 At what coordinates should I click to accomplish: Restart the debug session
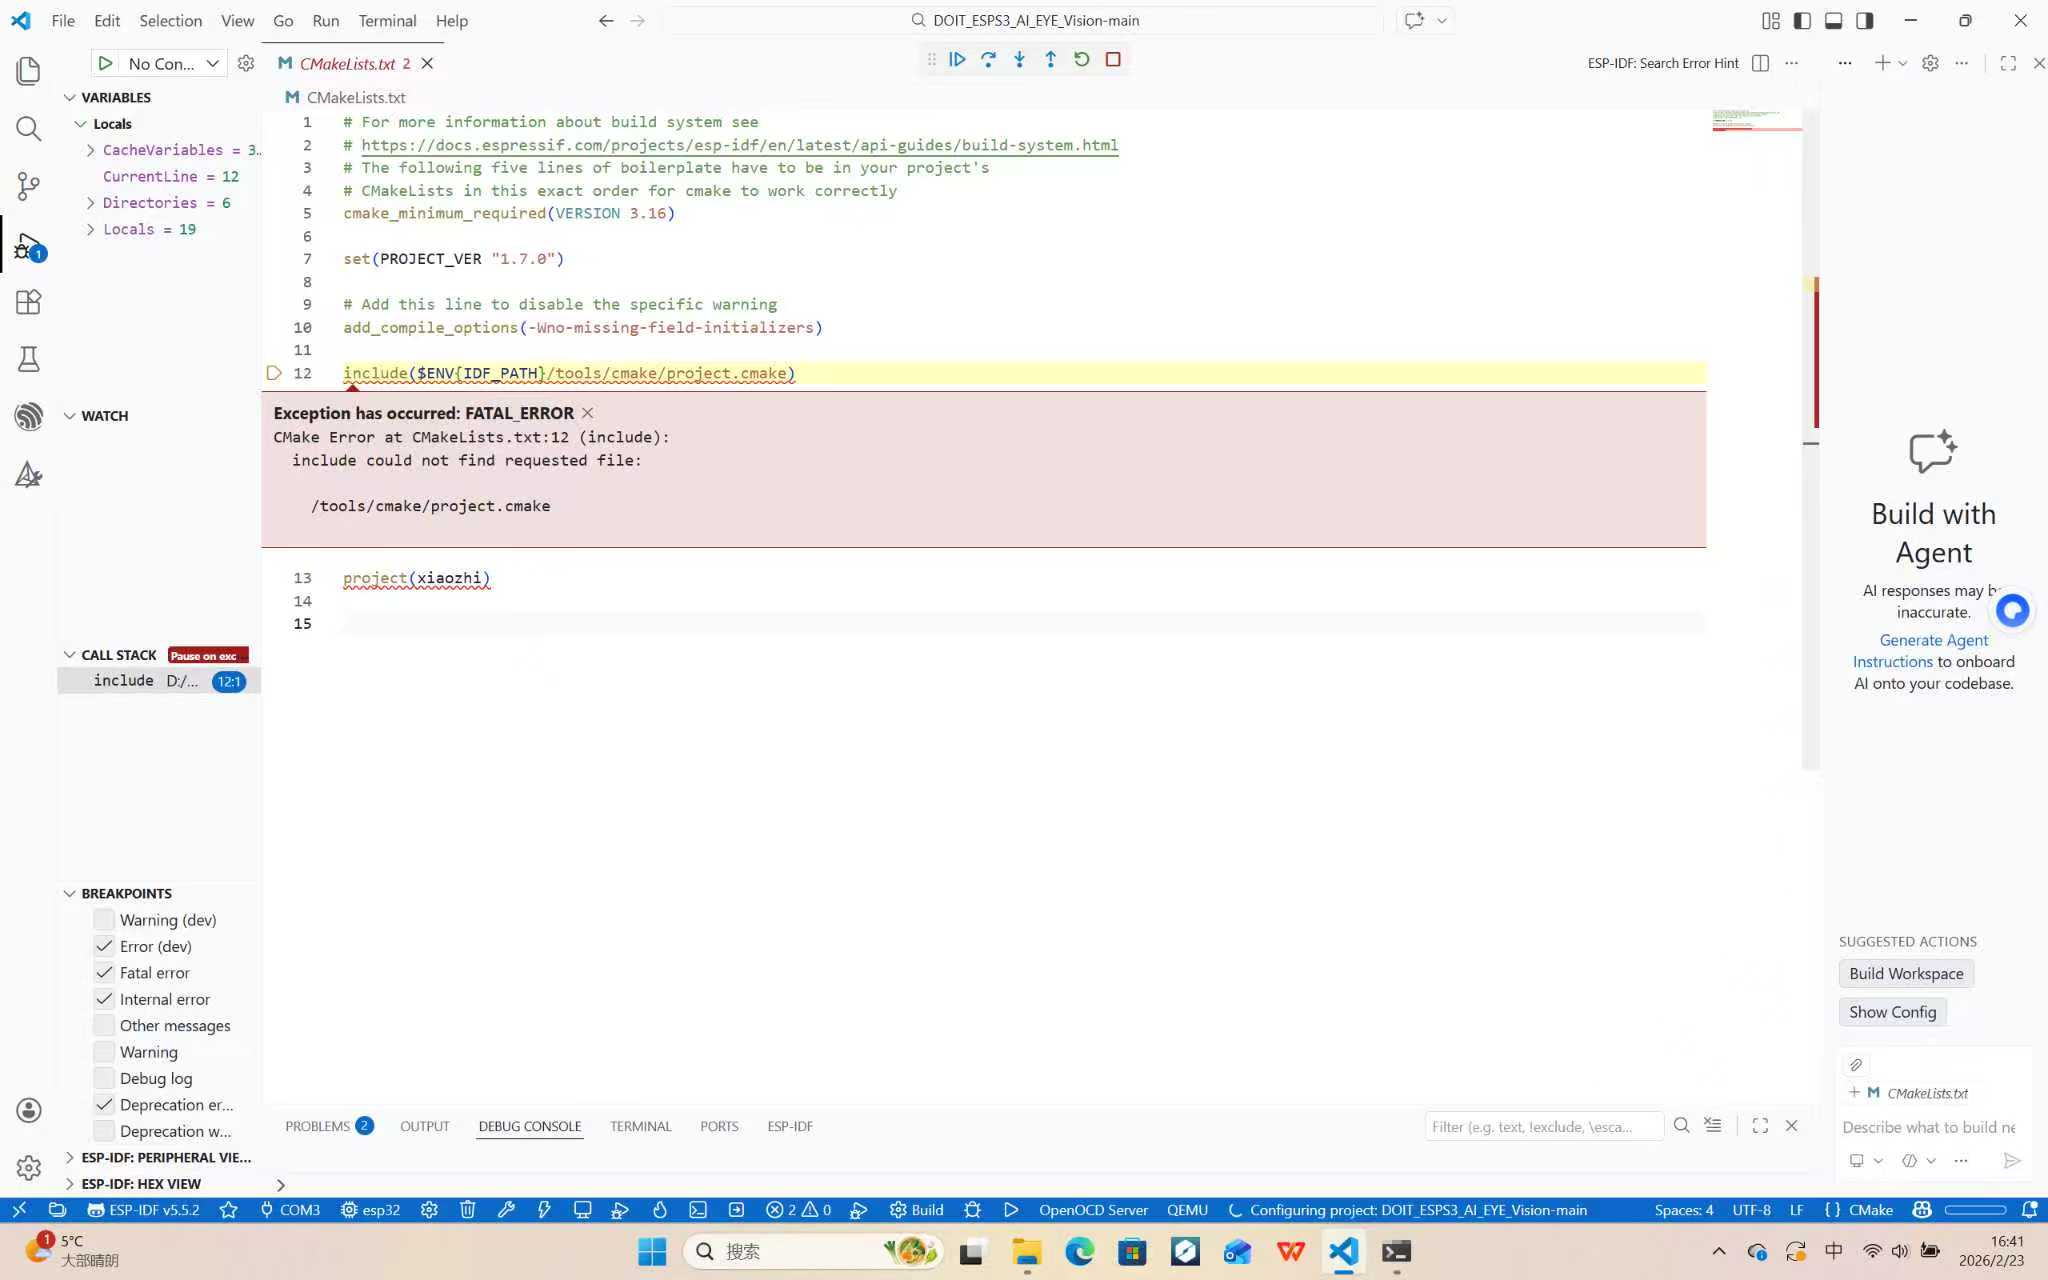coord(1081,60)
